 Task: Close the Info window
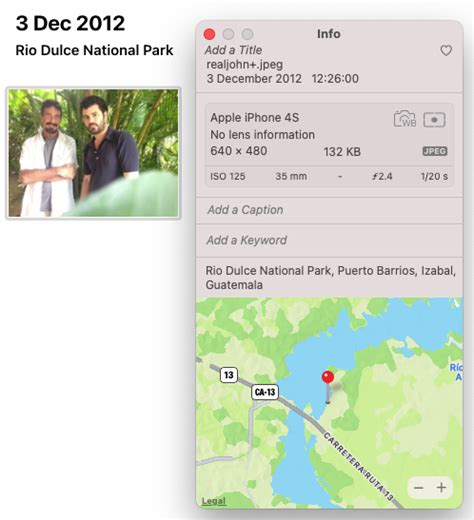[209, 34]
